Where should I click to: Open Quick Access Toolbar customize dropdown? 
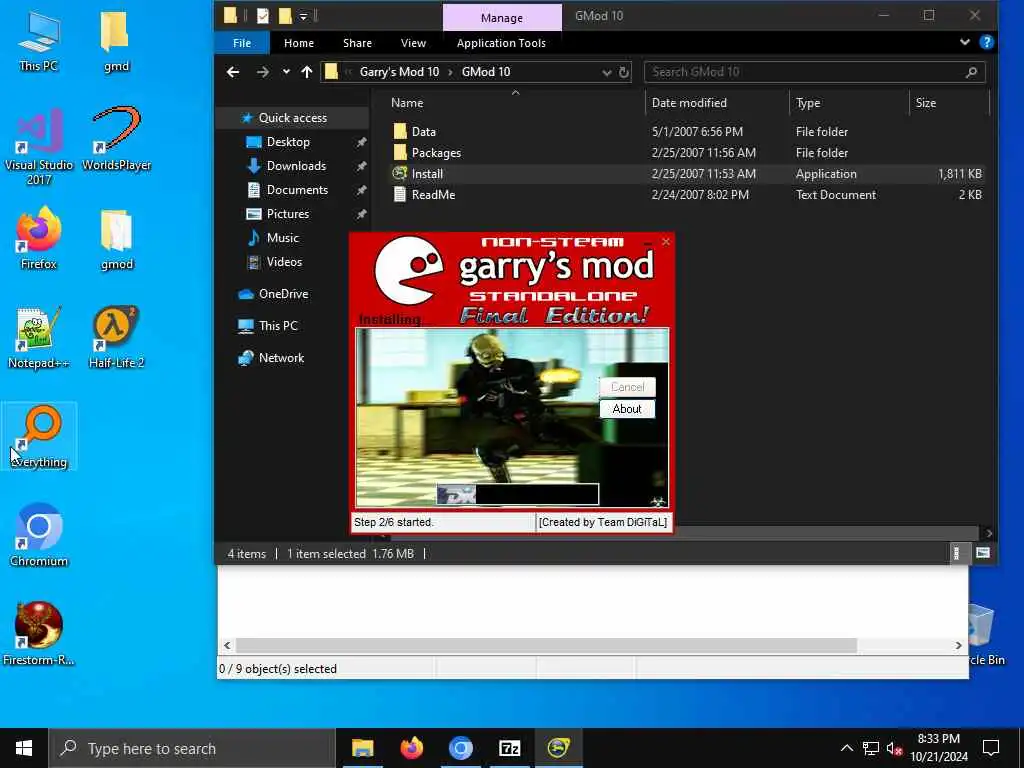pyautogui.click(x=304, y=16)
